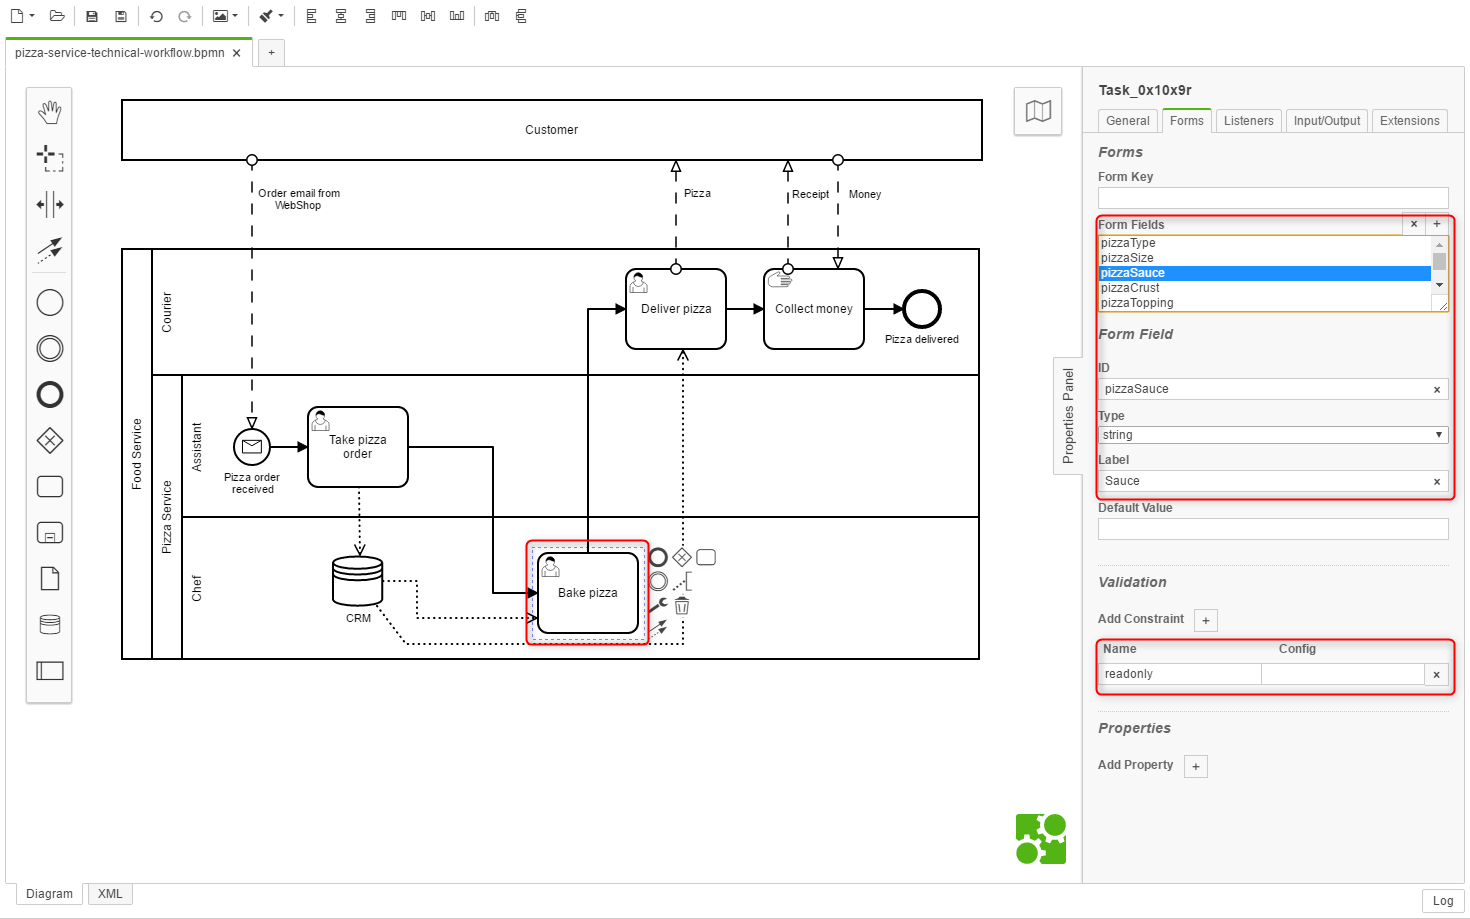Click the Add Constraint plus button
Screen dimensions: 1470x919
point(1206,620)
